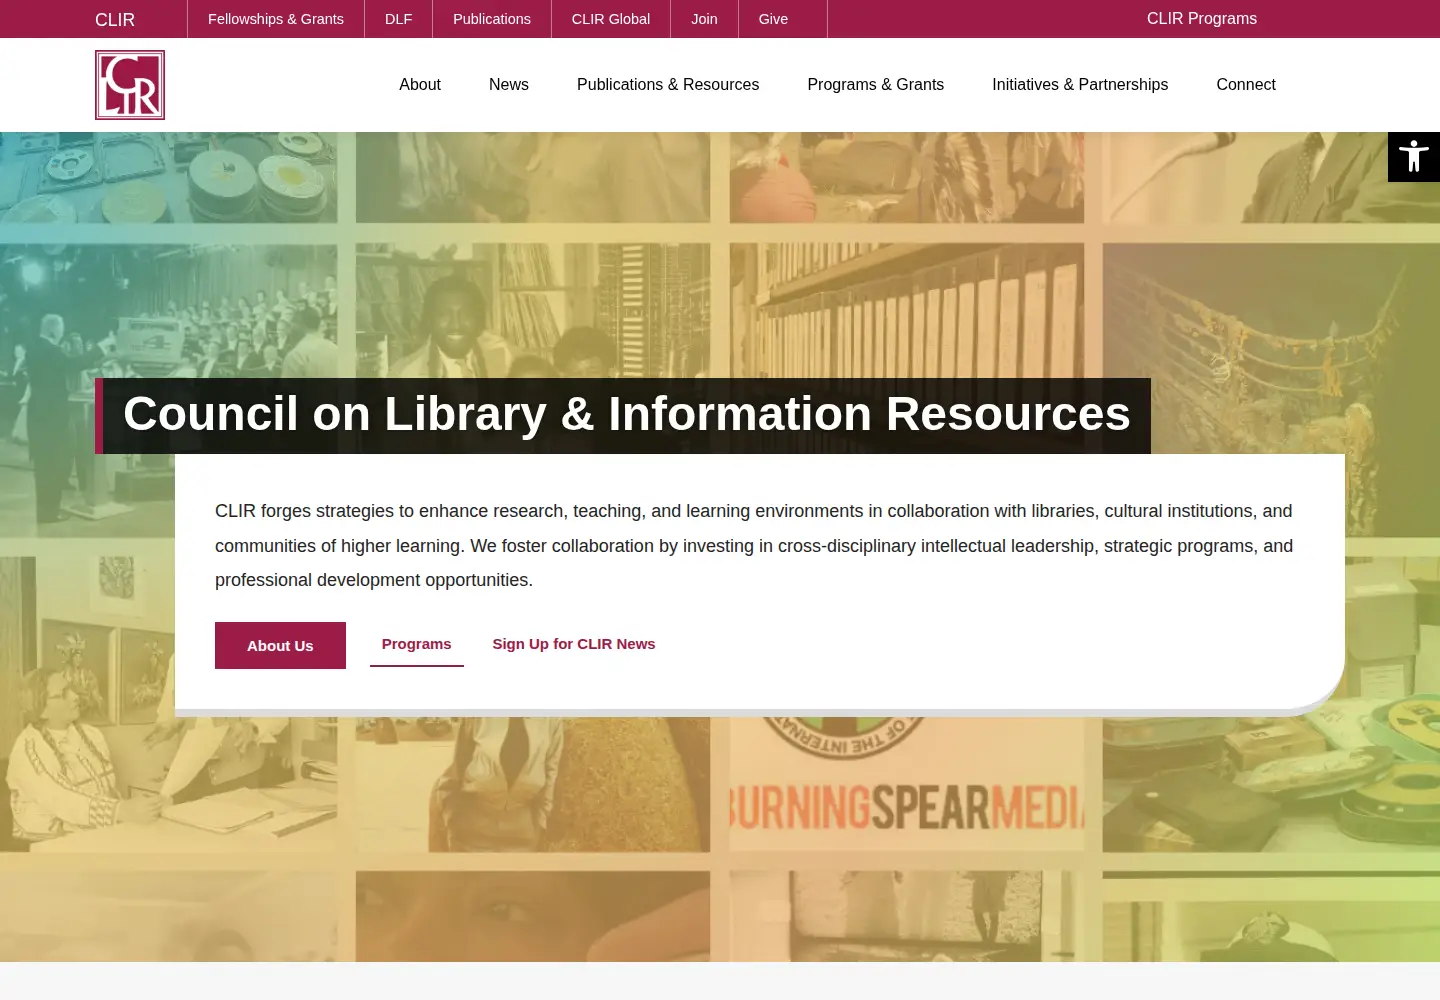
Task: Expand the Connect menu
Action: pyautogui.click(x=1246, y=85)
